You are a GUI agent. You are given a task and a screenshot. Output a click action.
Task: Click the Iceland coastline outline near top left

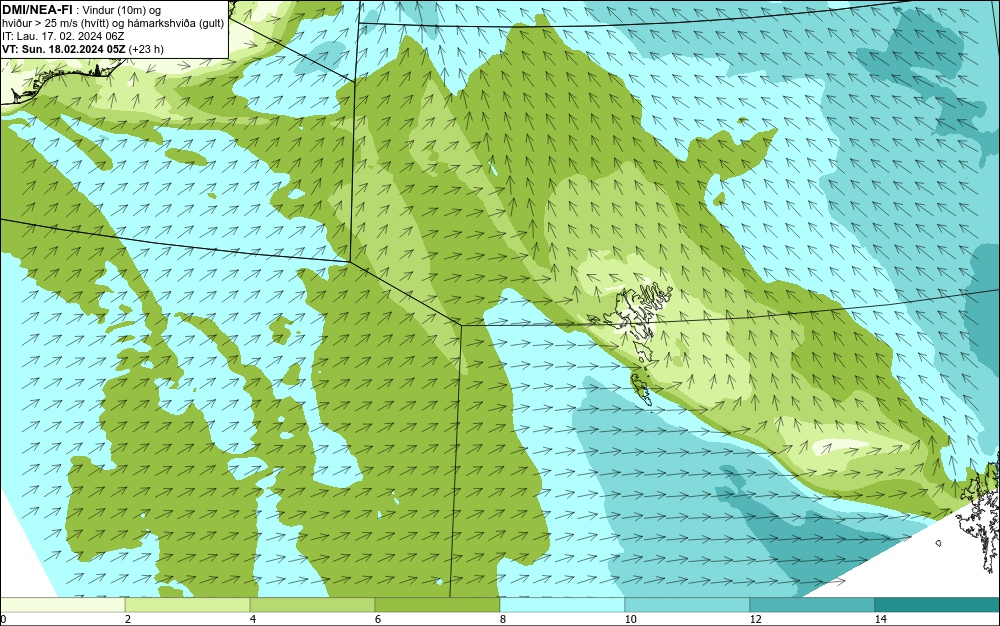pyautogui.click(x=61, y=80)
